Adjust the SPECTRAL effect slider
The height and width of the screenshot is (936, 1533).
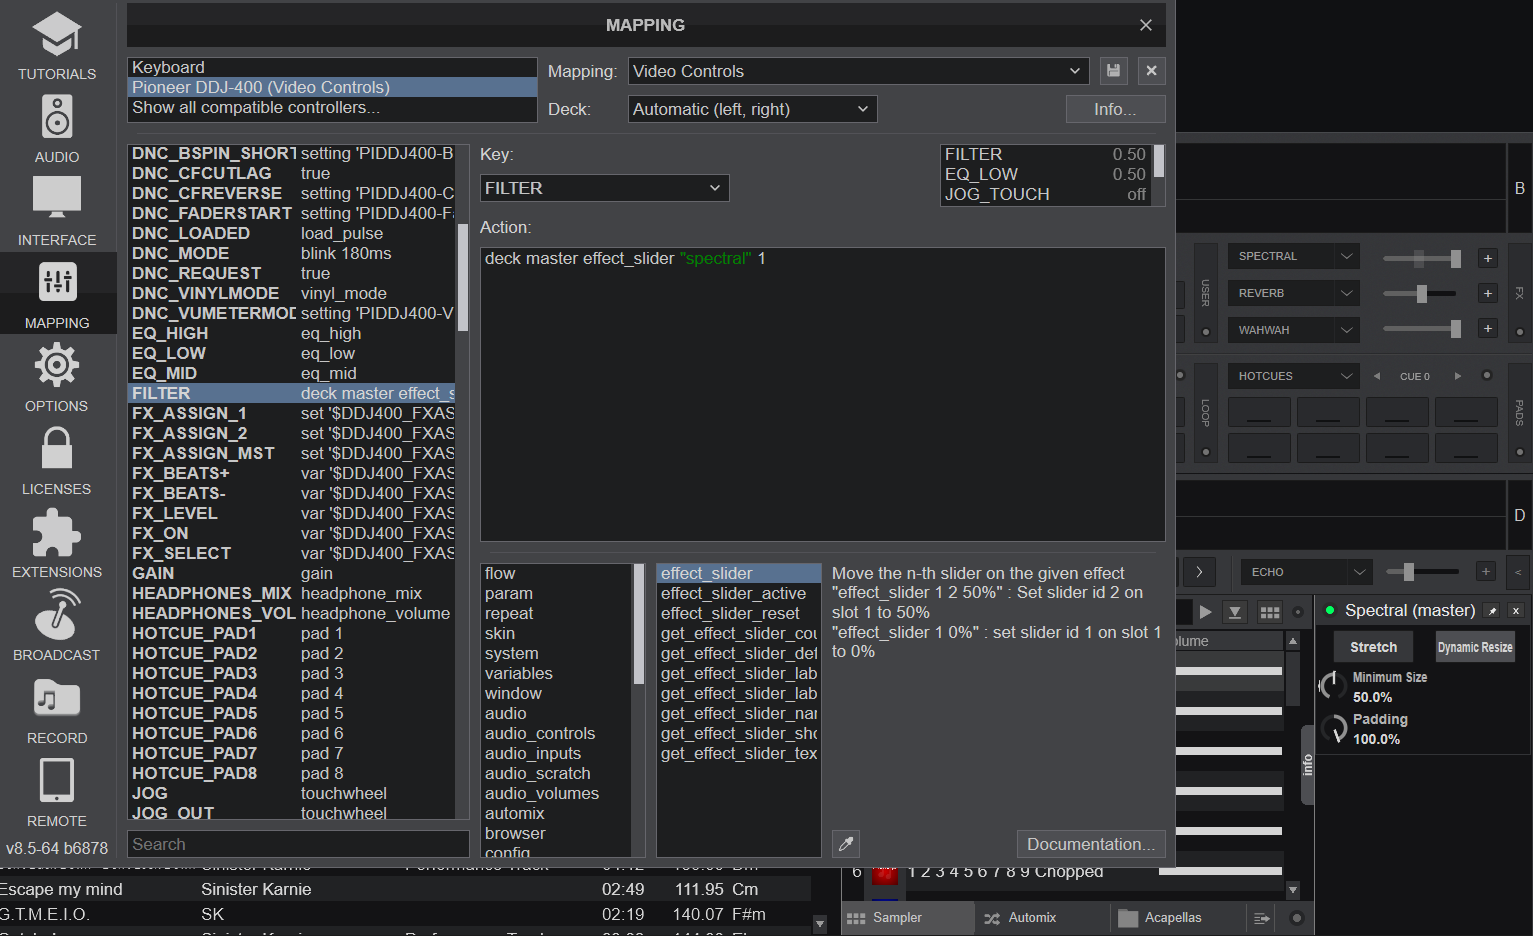[x=1421, y=259]
